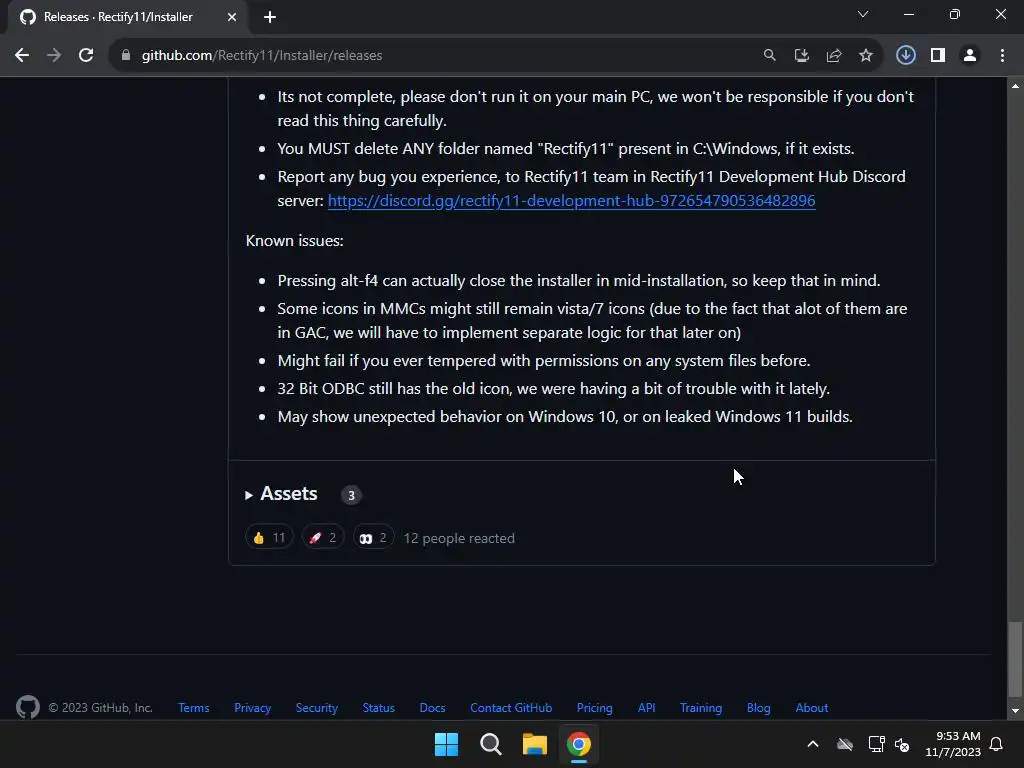This screenshot has height=768, width=1024.
Task: Reload the GitHub releases page
Action: 86,56
